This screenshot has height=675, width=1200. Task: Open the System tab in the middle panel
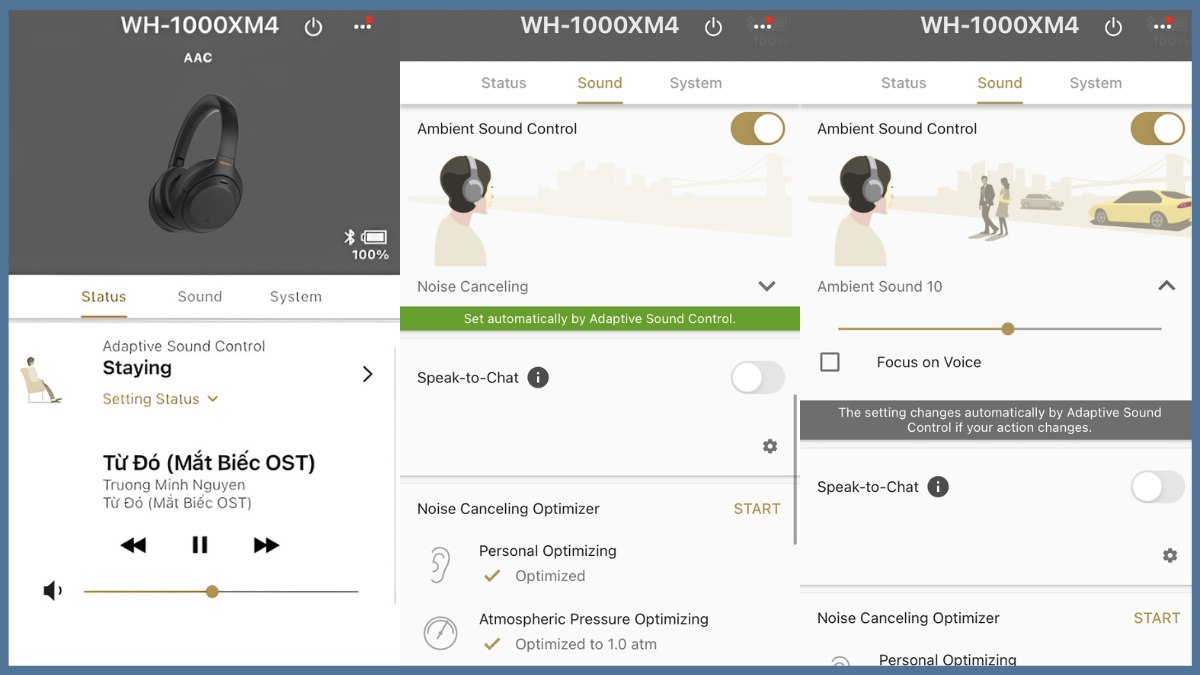tap(696, 83)
